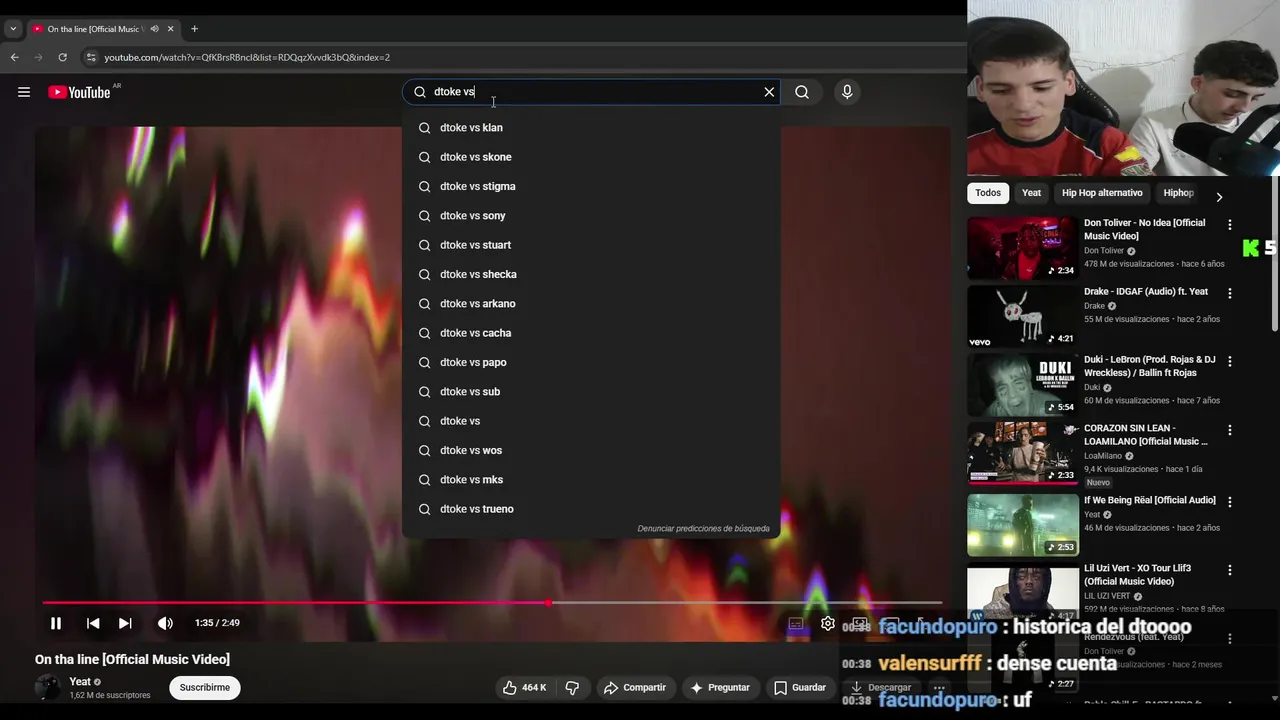
Task: Share the video with Compartir
Action: coord(634,688)
